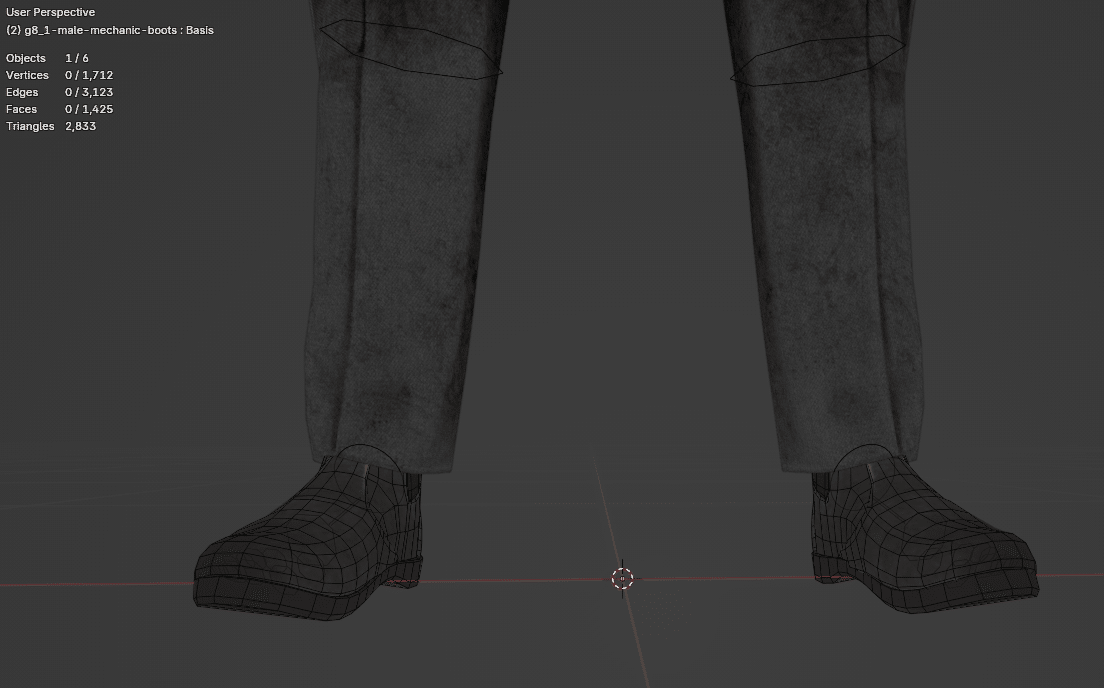Click the Objects "1 / 6" statistic

click(x=77, y=58)
